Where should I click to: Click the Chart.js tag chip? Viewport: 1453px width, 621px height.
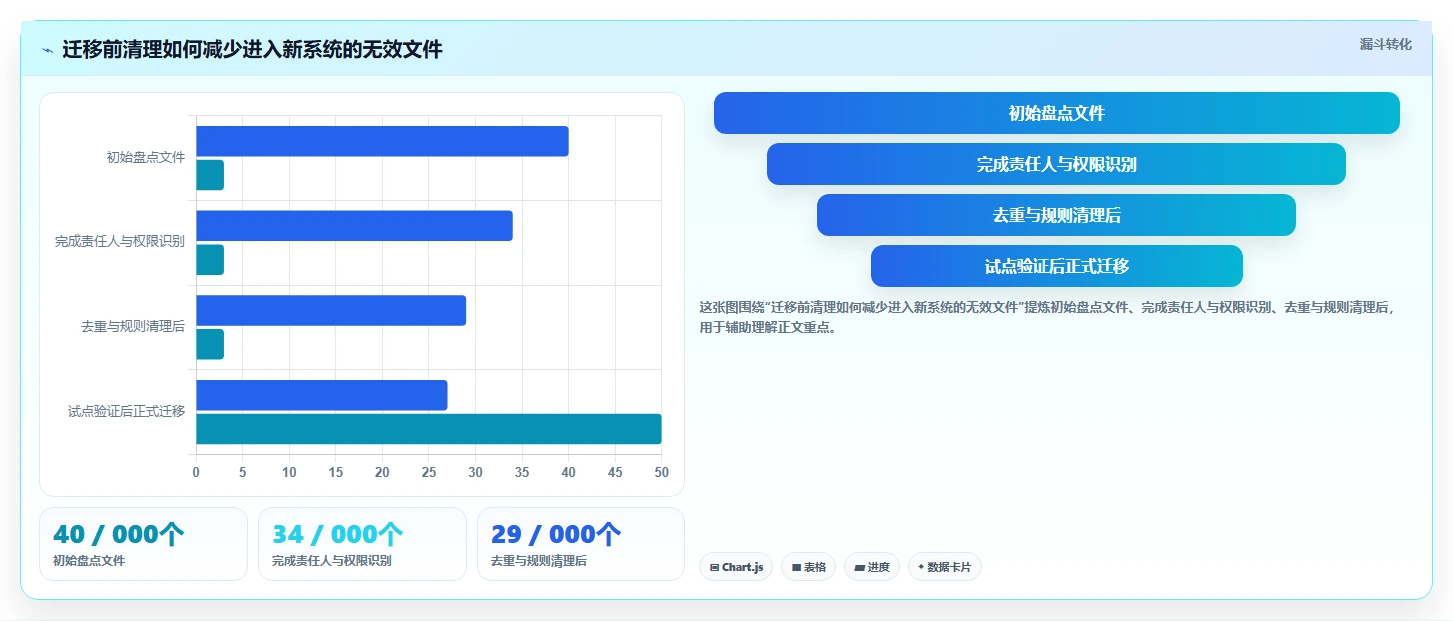coord(736,567)
